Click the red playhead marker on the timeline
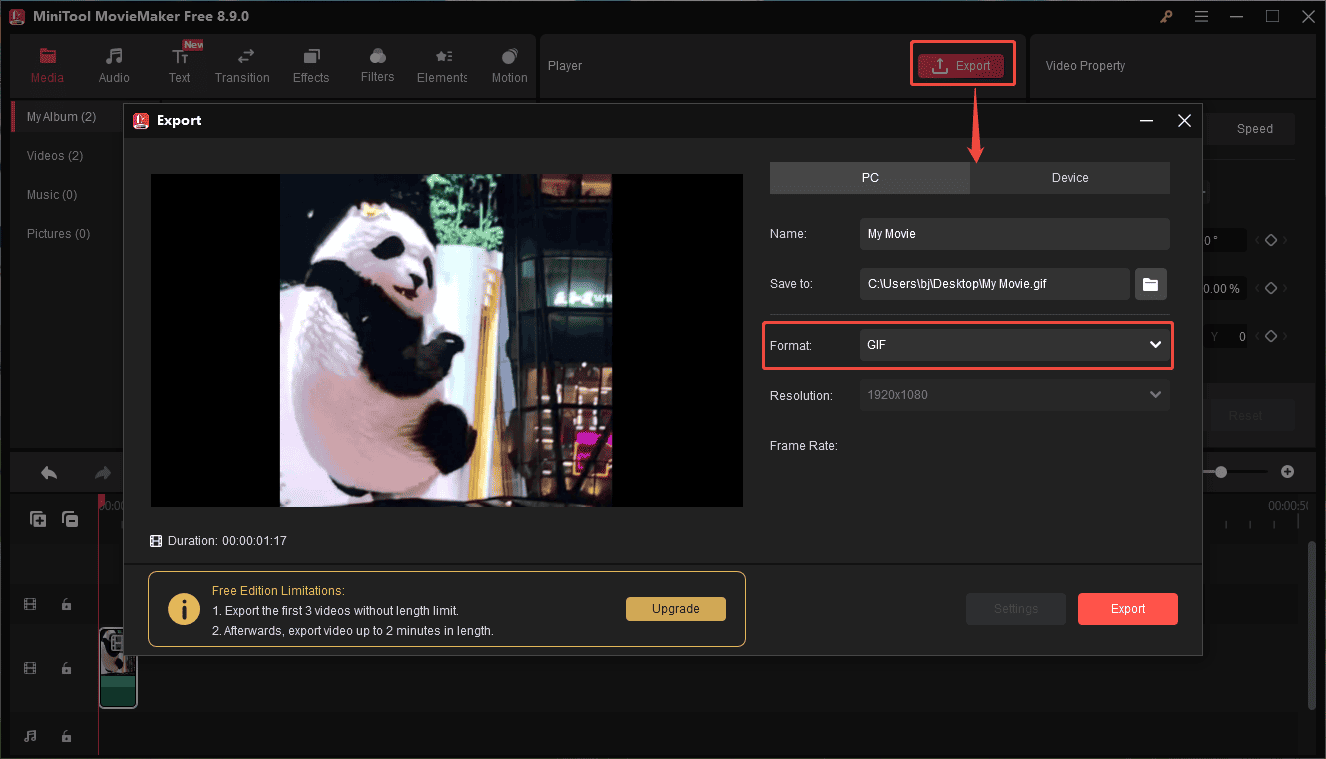 click(101, 499)
